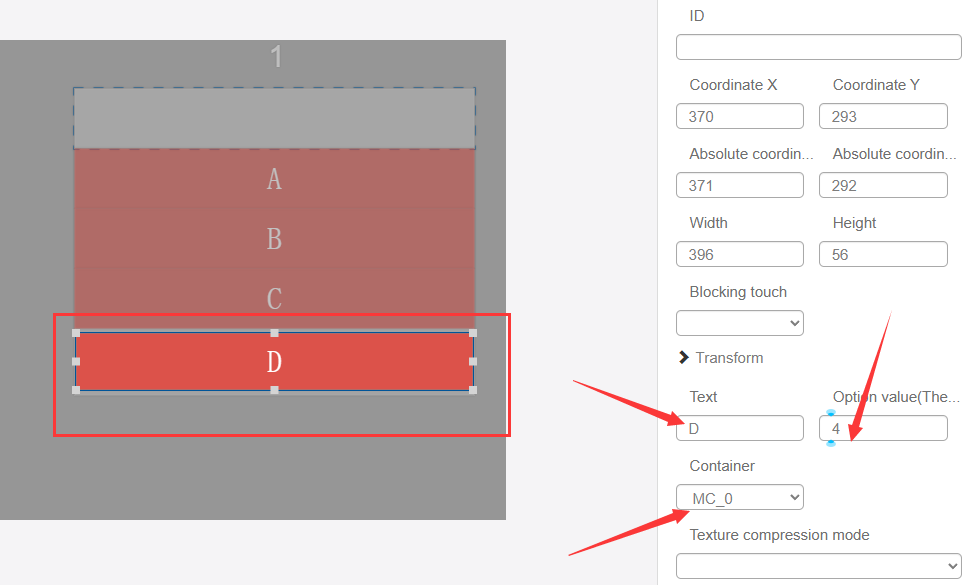Select option C in the canvas list
Image resolution: width=977 pixels, height=585 pixels.
(274, 298)
